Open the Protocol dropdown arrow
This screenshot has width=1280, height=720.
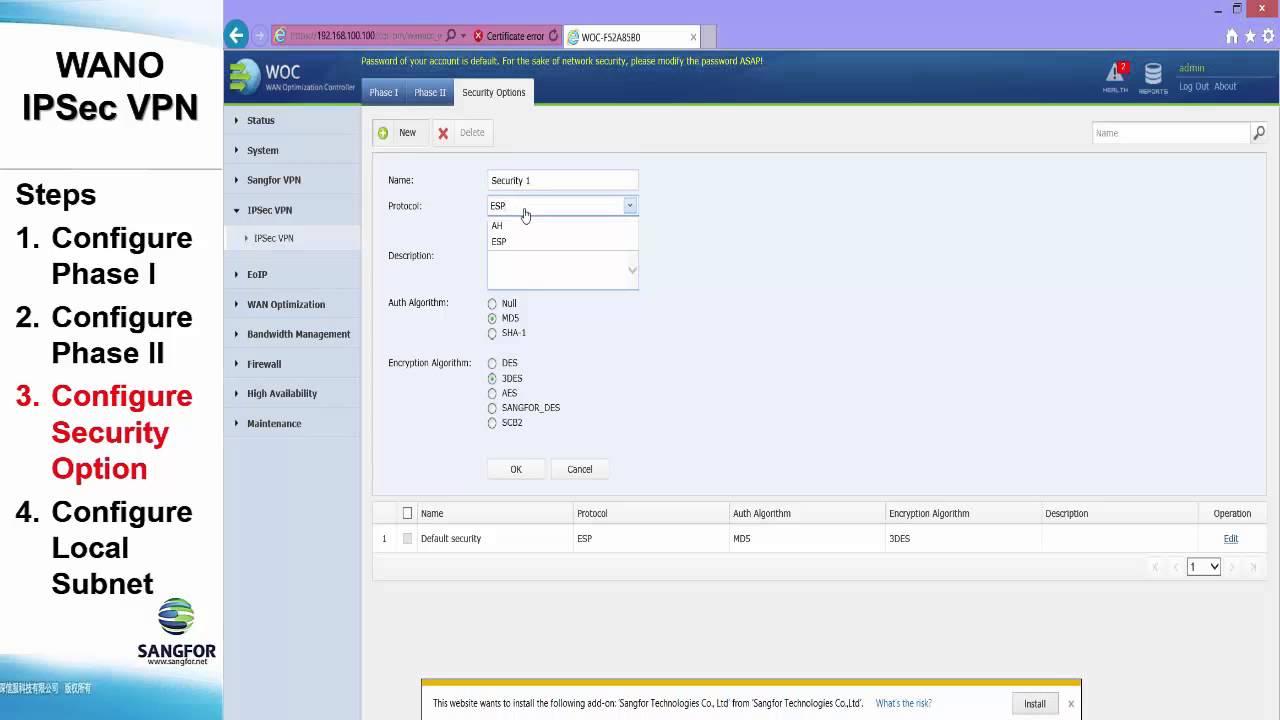tap(630, 205)
